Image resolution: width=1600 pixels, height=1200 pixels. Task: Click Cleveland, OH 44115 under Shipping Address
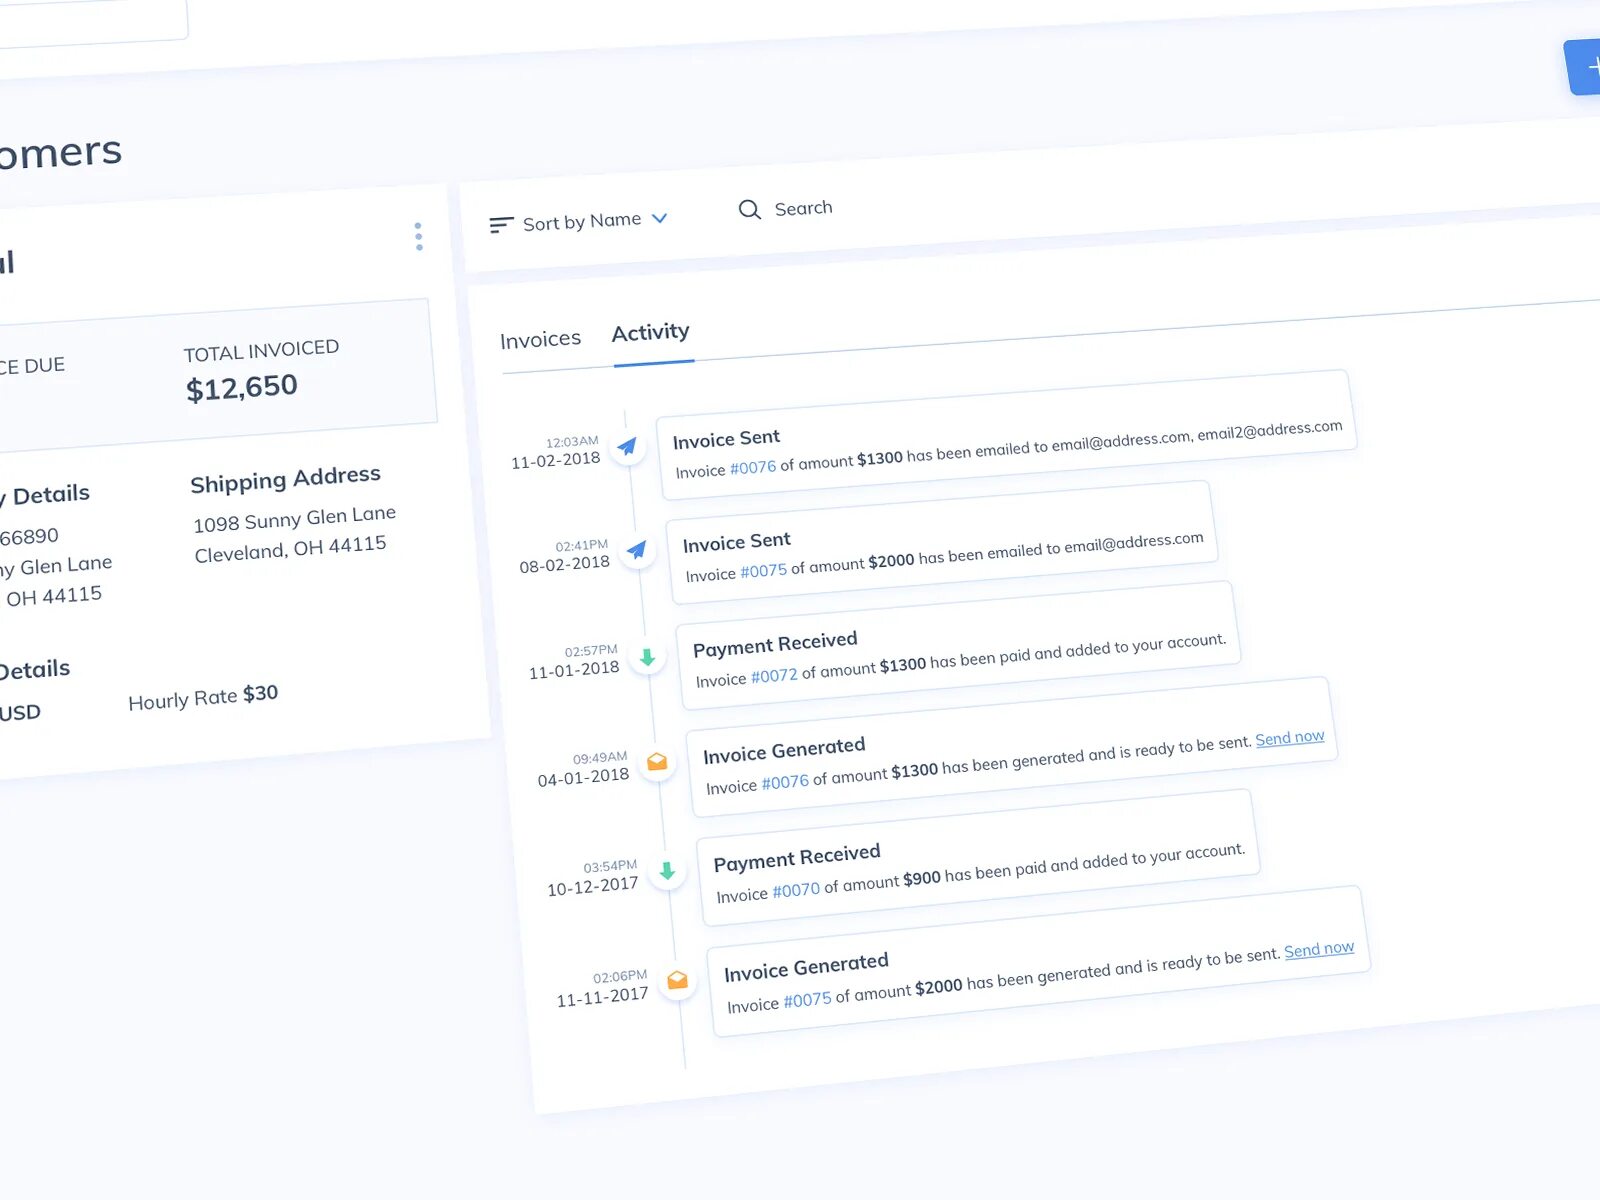[x=290, y=548]
